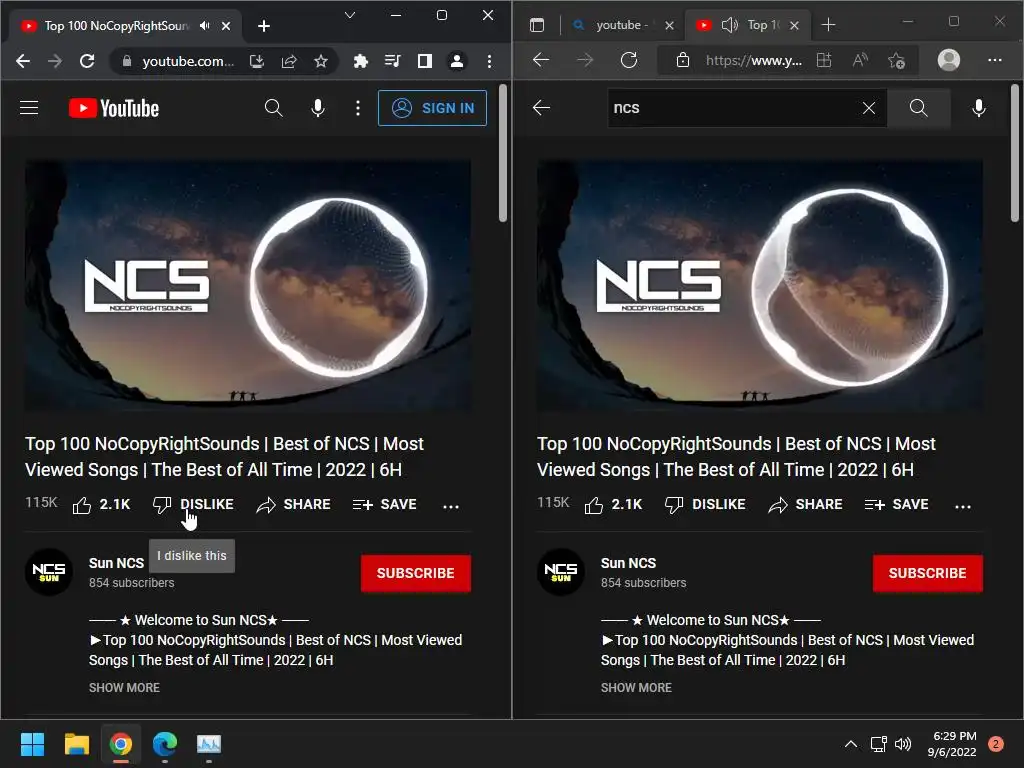
Task: Click Edge address bar URL
Action: (x=754, y=61)
